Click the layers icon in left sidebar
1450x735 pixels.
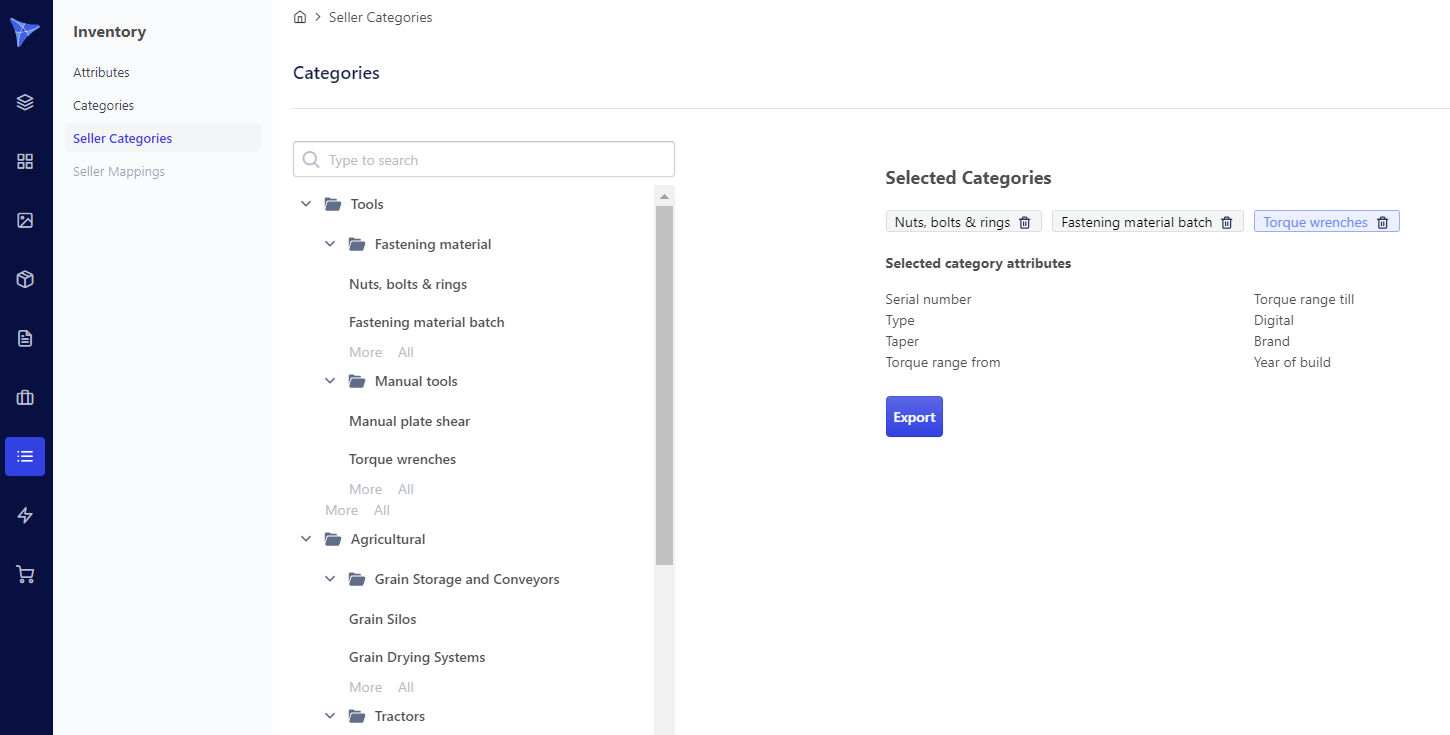click(25, 102)
